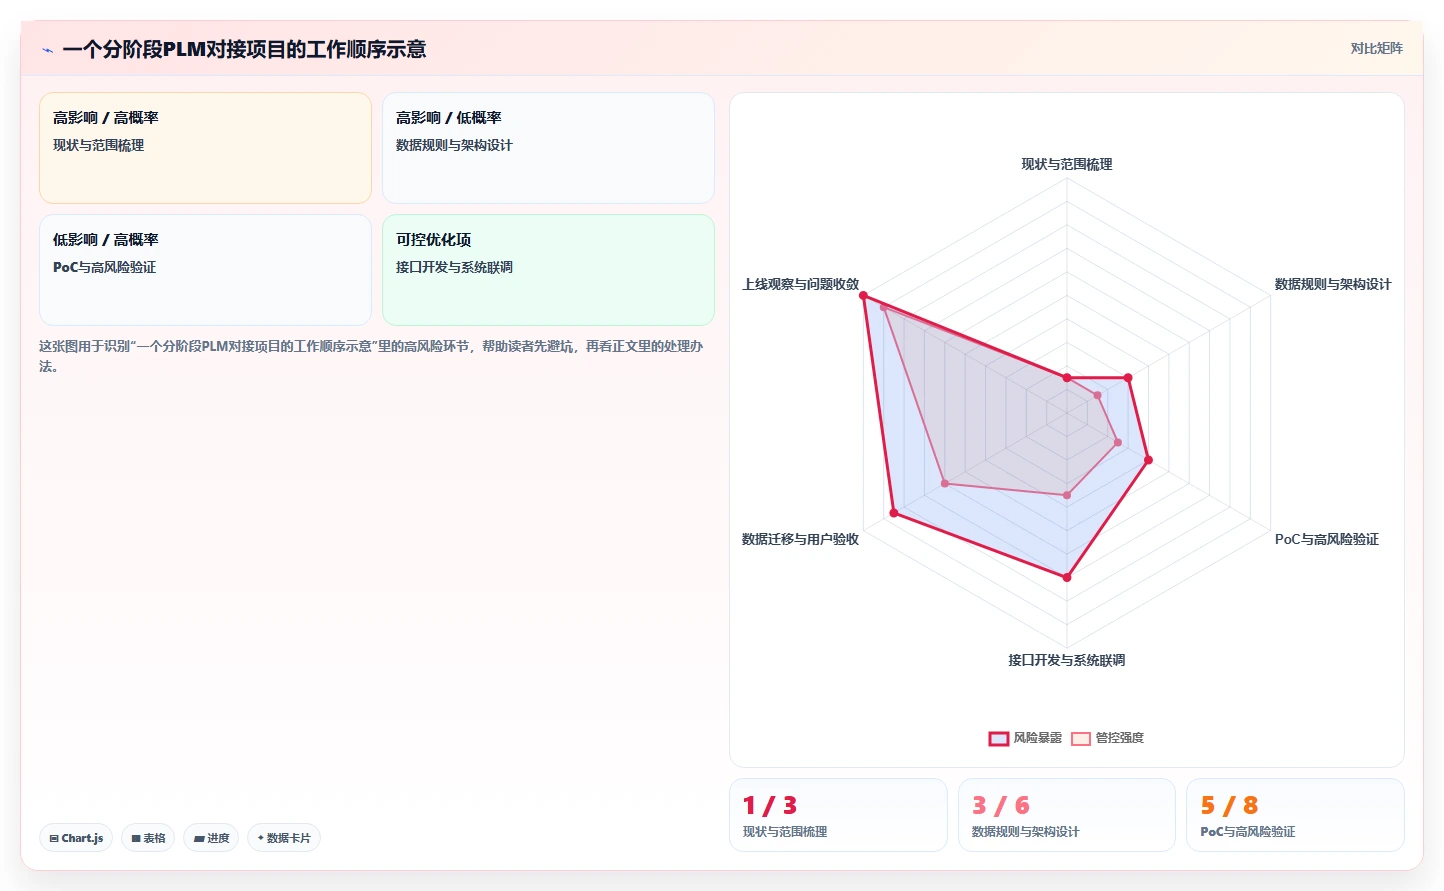Toggle the 风险暴露 legend swatch
The width and height of the screenshot is (1444, 891).
[998, 739]
